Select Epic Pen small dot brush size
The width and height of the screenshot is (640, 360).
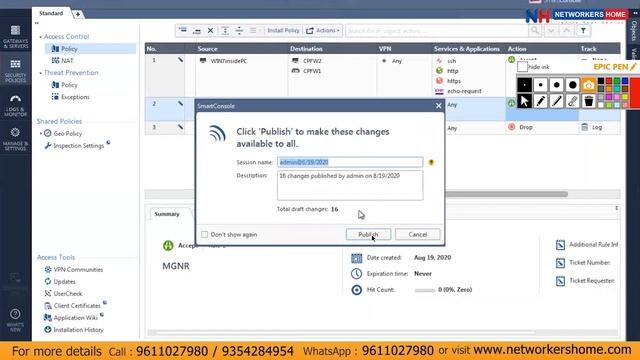[x=540, y=85]
